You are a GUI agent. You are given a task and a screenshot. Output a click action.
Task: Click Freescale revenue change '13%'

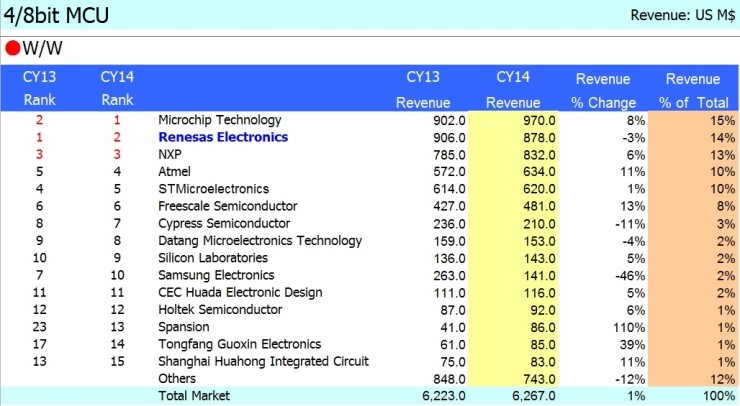tap(632, 207)
